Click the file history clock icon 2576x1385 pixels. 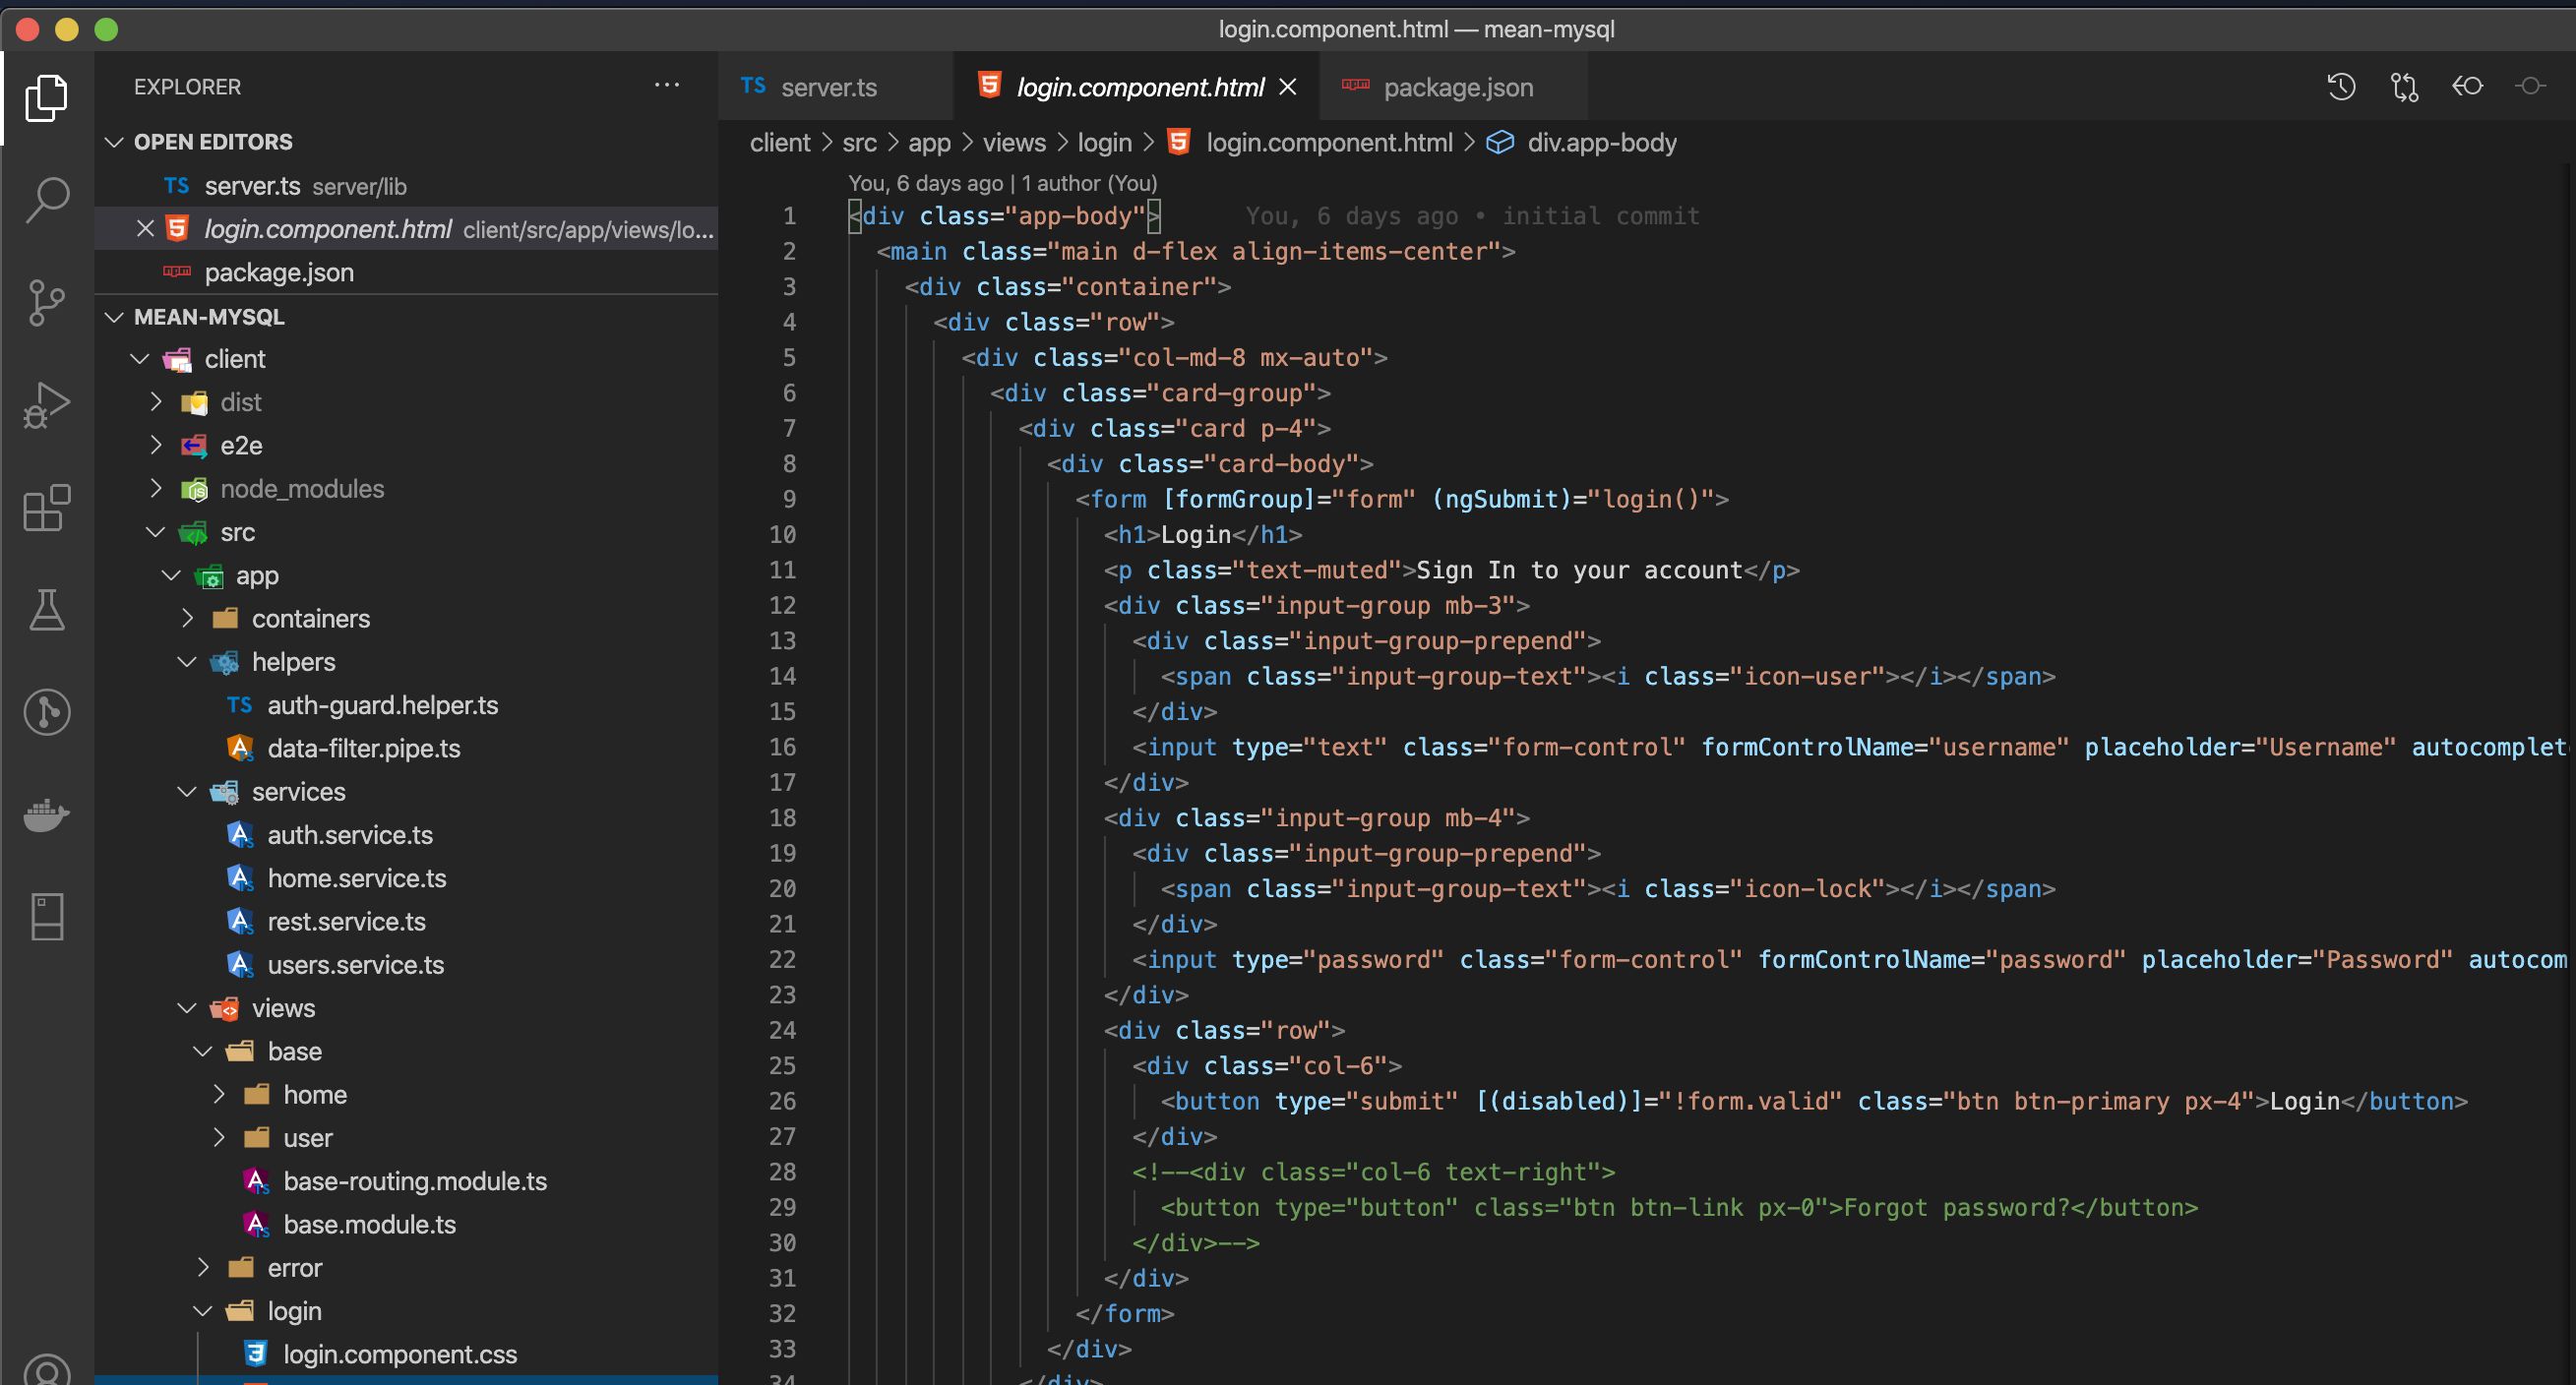[2341, 87]
